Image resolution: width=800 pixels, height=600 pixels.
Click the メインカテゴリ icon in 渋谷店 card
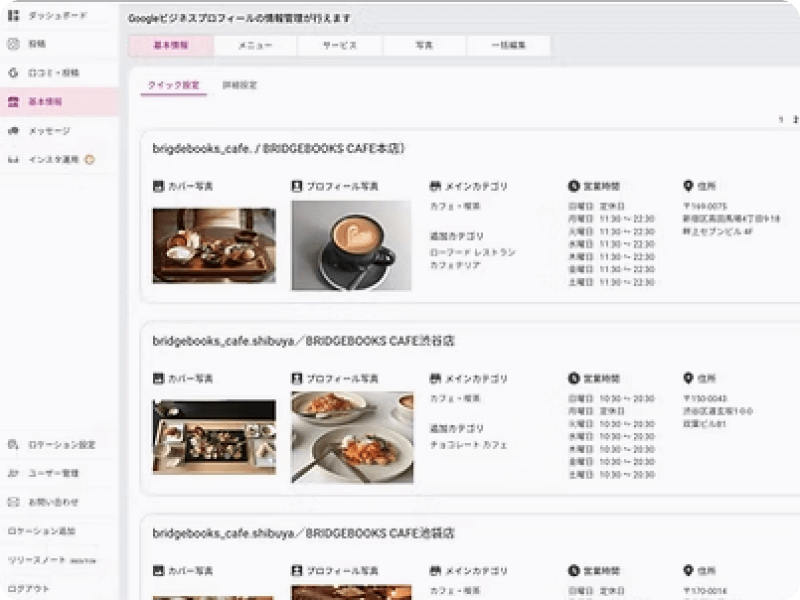pyautogui.click(x=435, y=379)
